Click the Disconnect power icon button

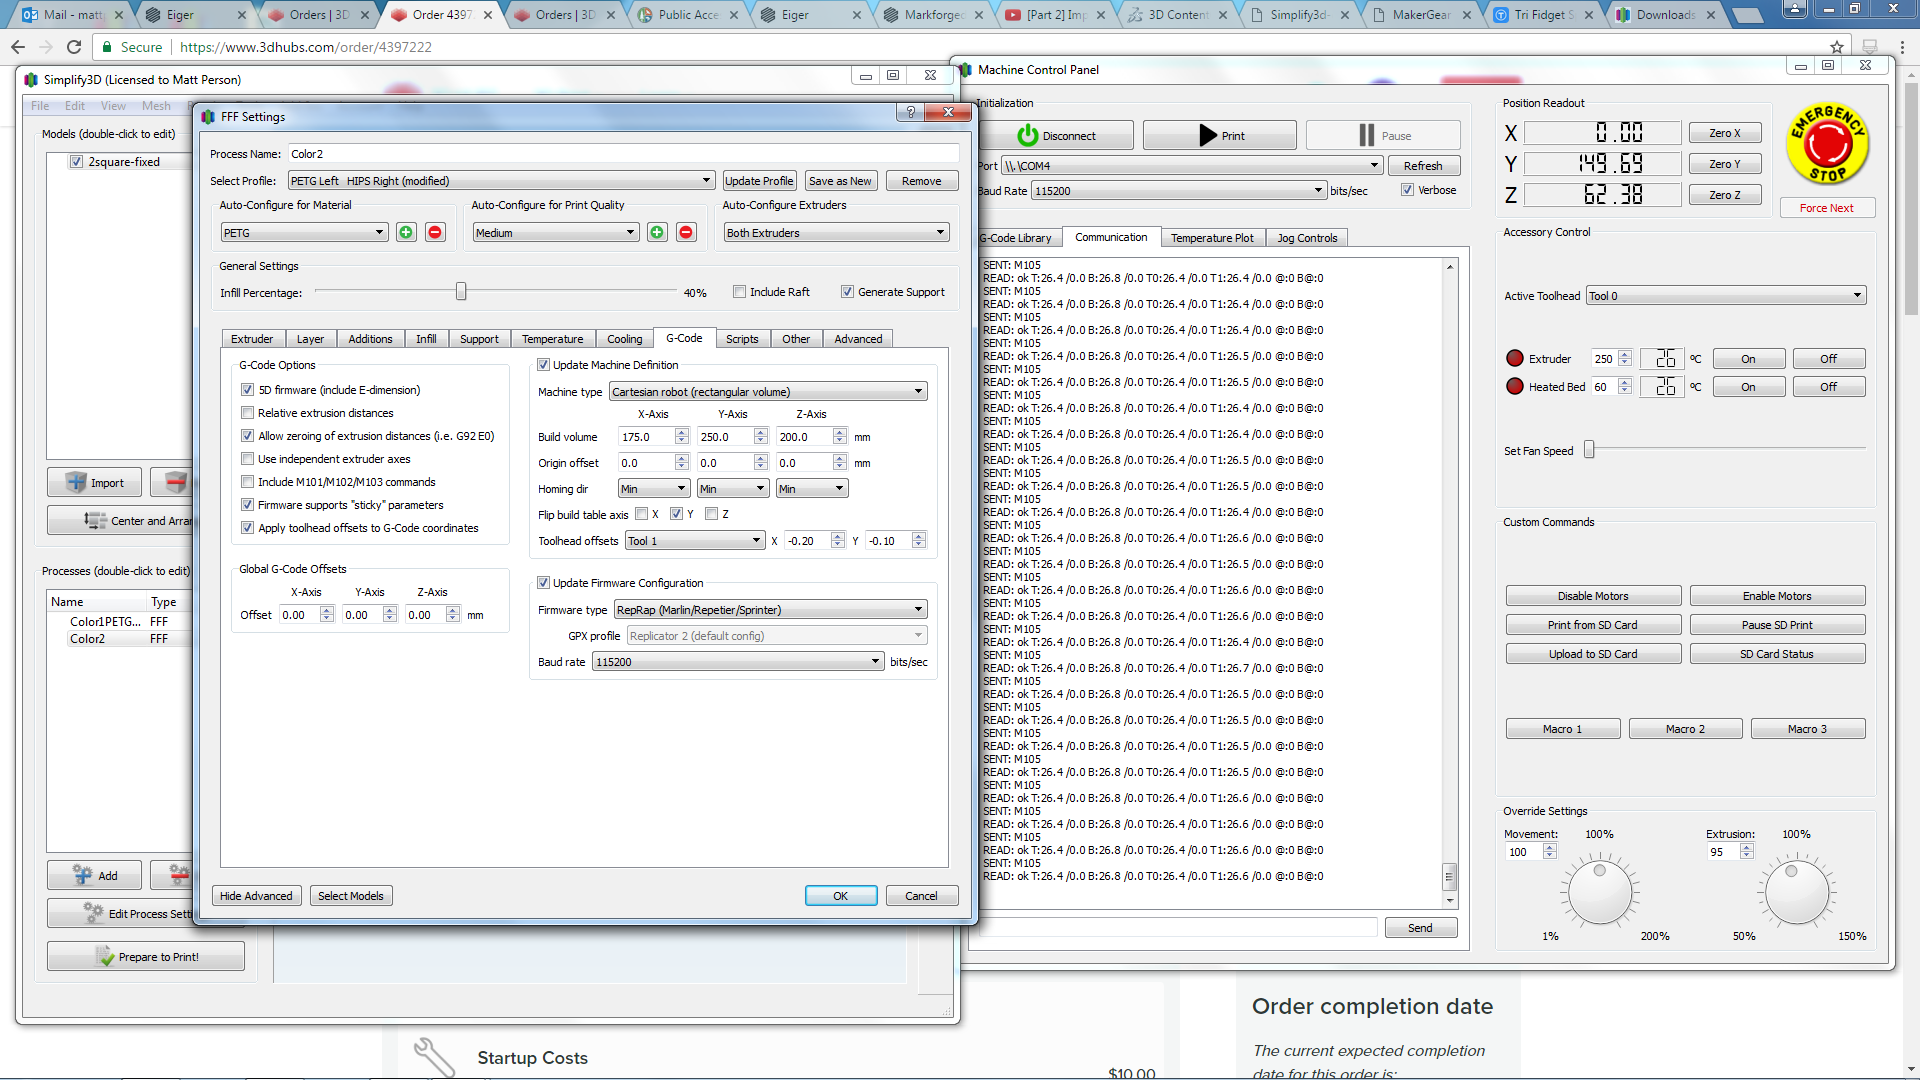(x=1056, y=136)
